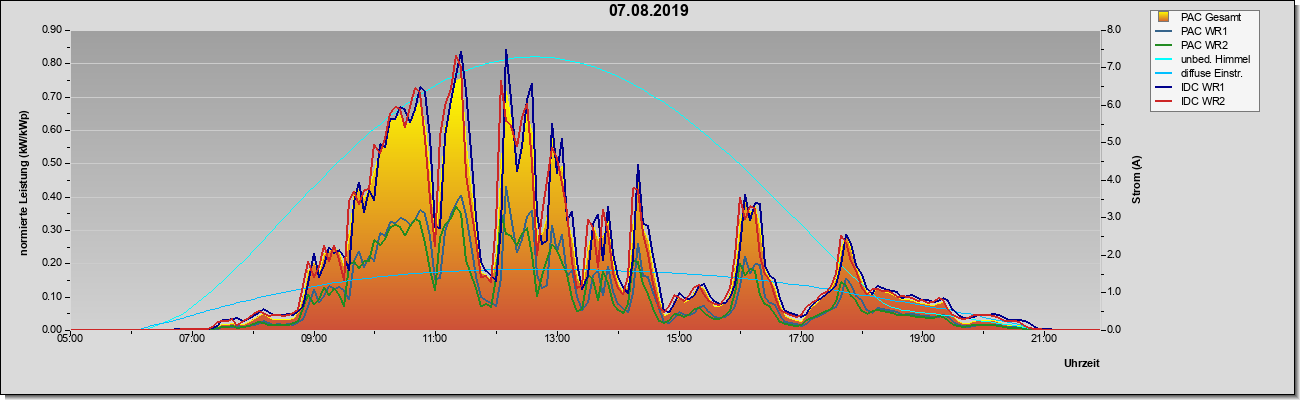This screenshot has height=400, width=1300.
Task: Click the Strom (A) right axis title
Action: click(1137, 180)
